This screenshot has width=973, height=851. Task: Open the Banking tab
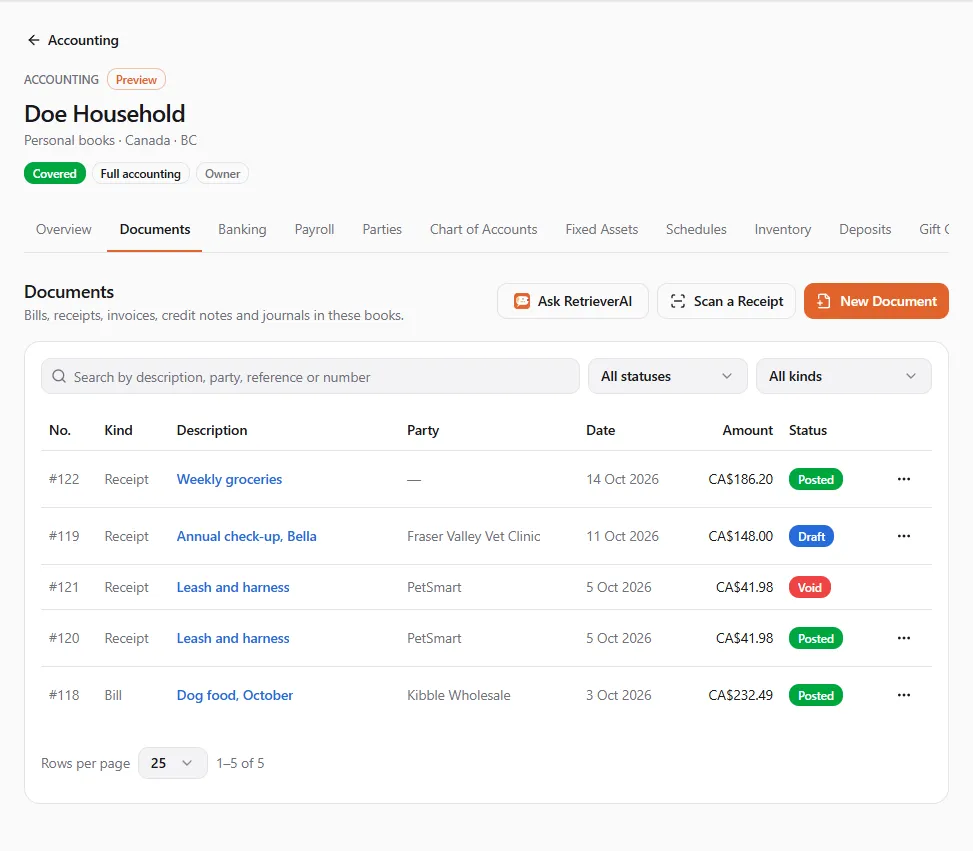pos(242,230)
